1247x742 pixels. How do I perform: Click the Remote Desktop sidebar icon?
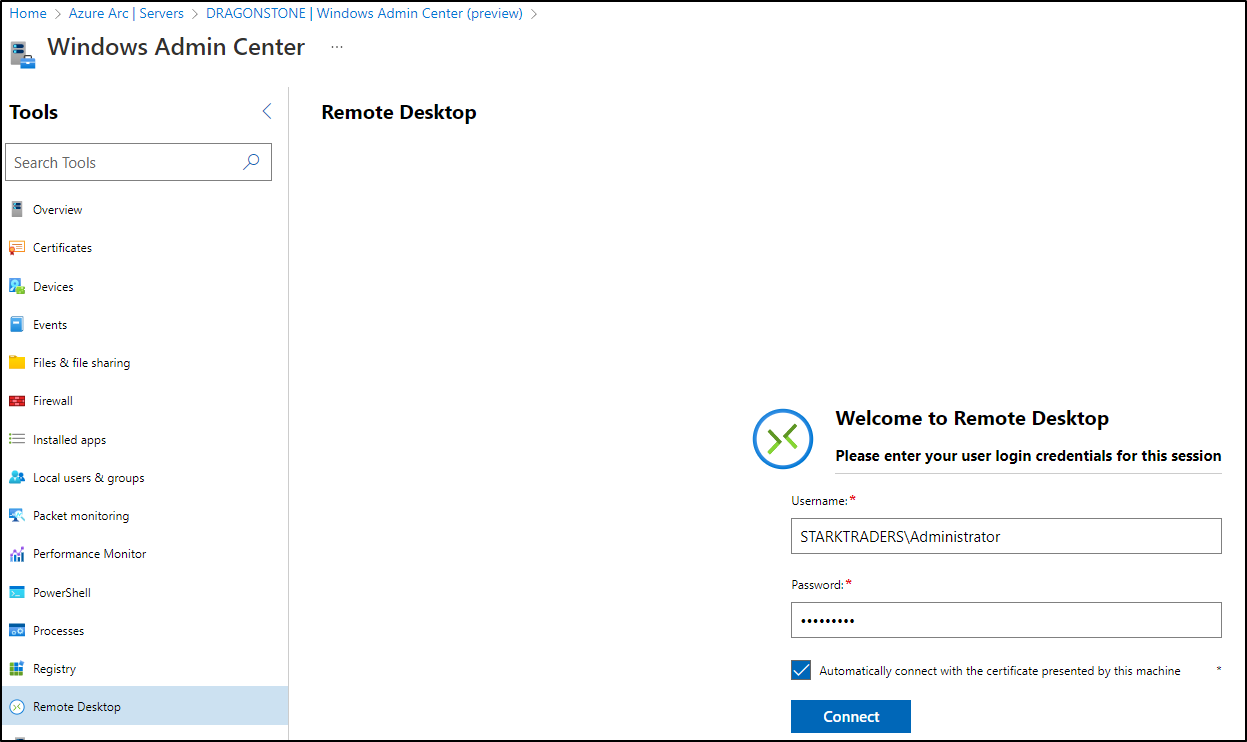point(16,707)
